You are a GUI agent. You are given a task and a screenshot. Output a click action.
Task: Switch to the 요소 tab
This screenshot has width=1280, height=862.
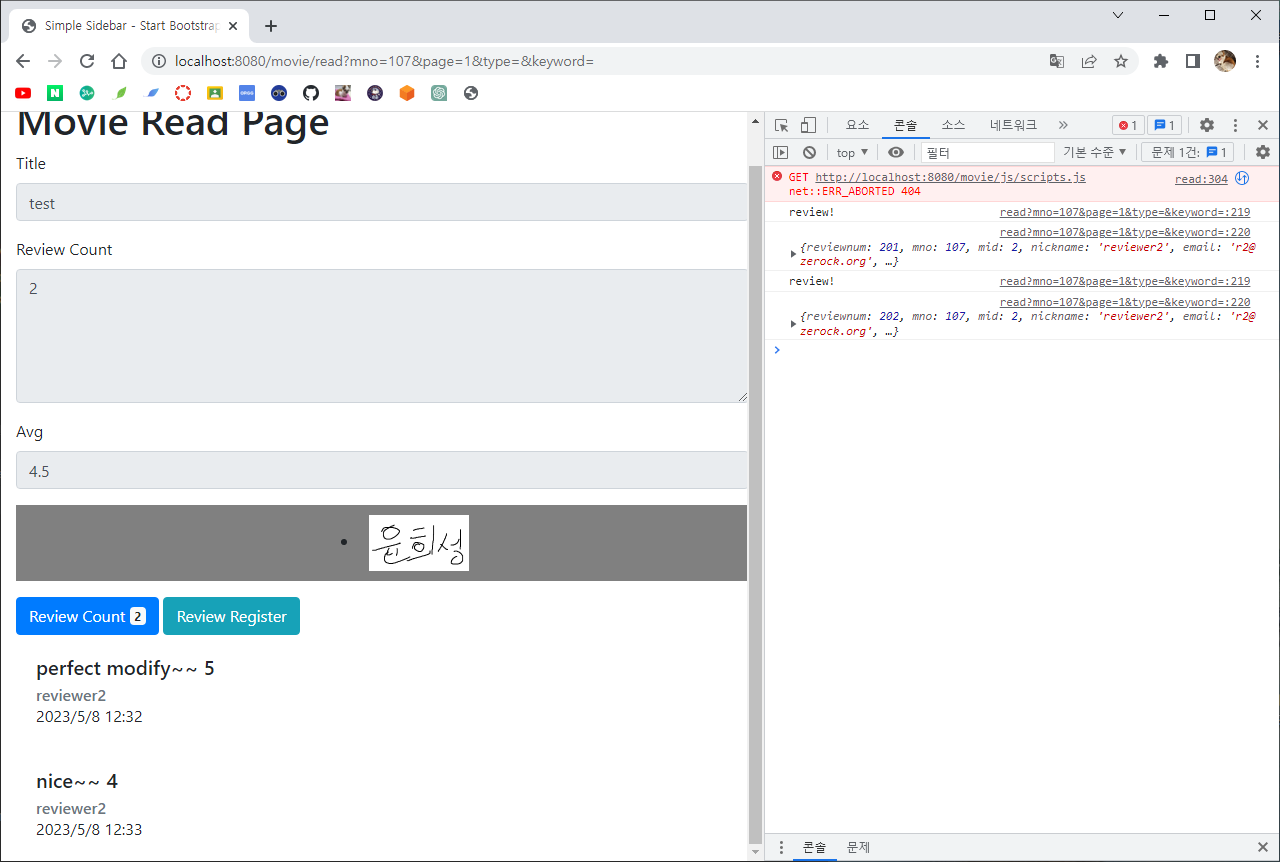858,125
